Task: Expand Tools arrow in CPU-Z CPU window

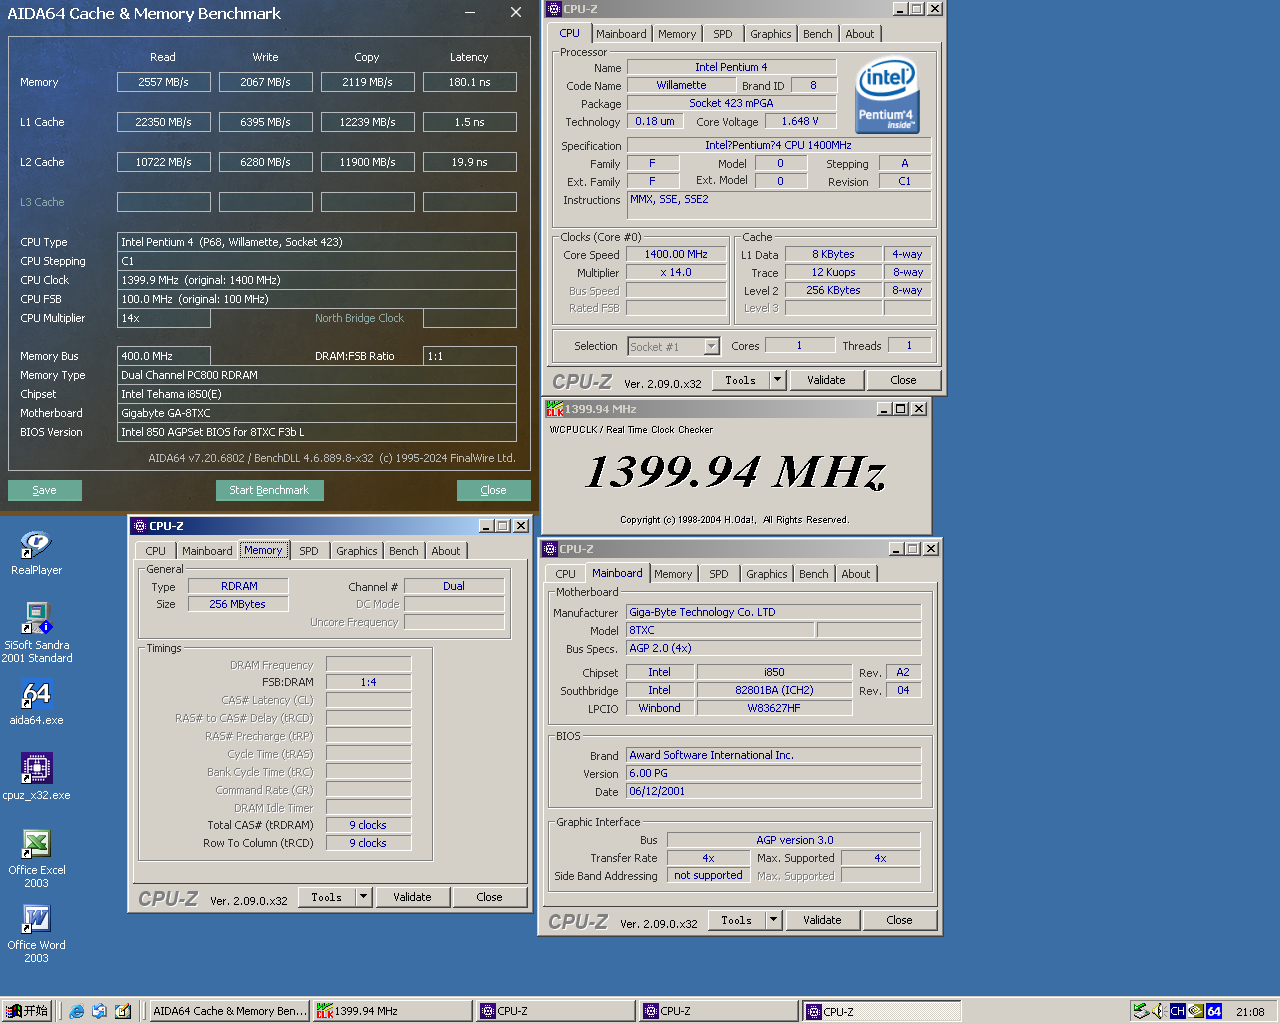Action: pyautogui.click(x=777, y=380)
